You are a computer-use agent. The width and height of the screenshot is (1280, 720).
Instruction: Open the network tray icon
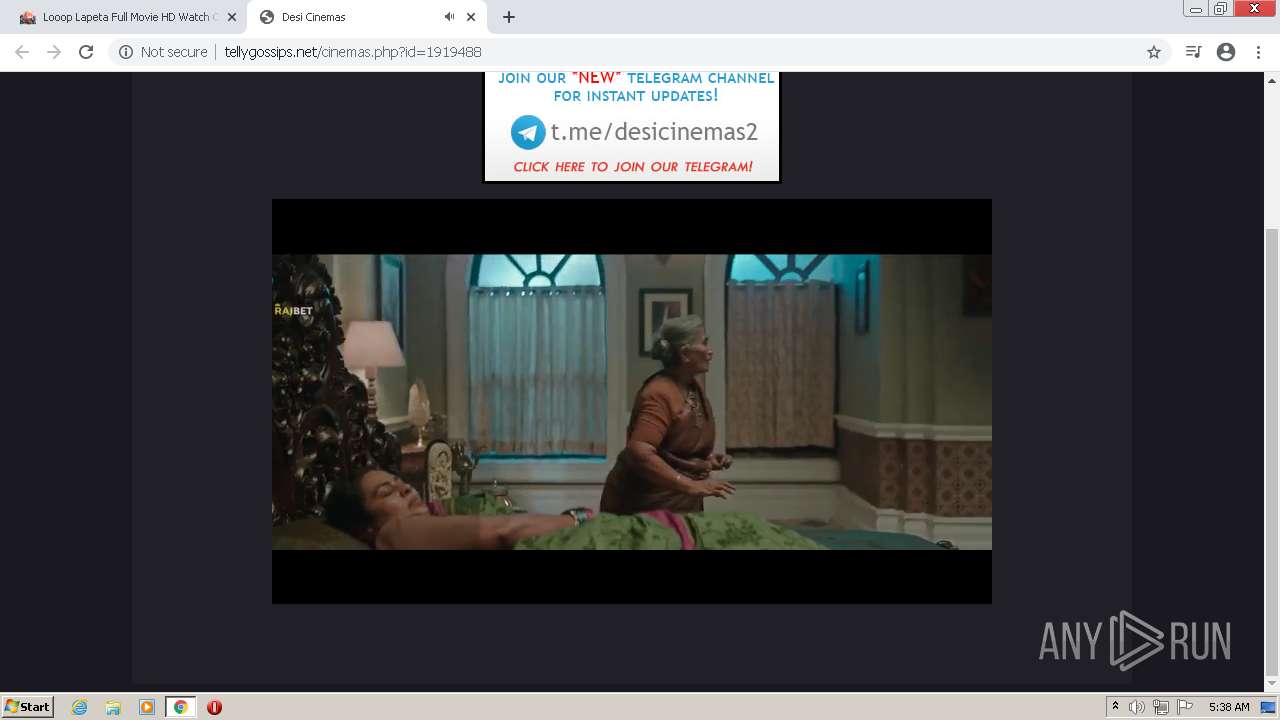[1160, 707]
